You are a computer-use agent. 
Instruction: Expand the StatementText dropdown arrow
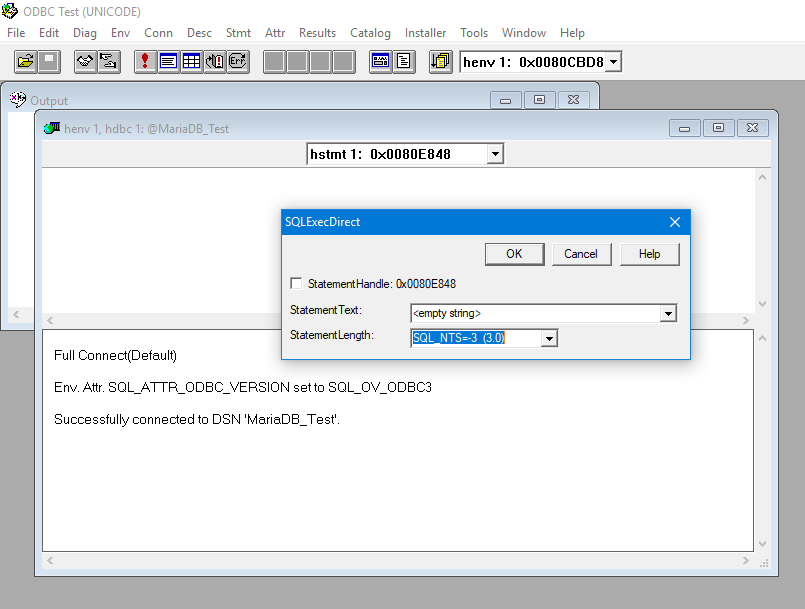[x=668, y=314]
